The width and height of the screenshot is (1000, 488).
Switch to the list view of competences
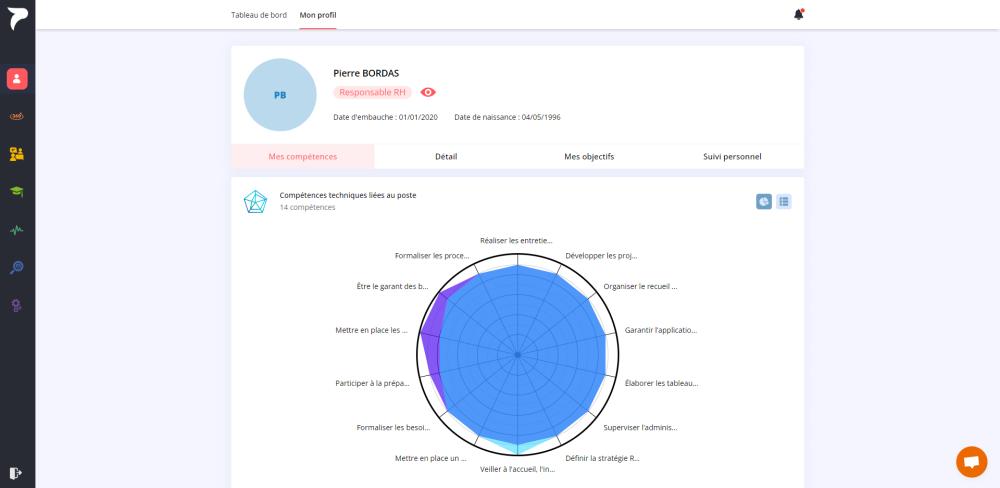click(784, 202)
